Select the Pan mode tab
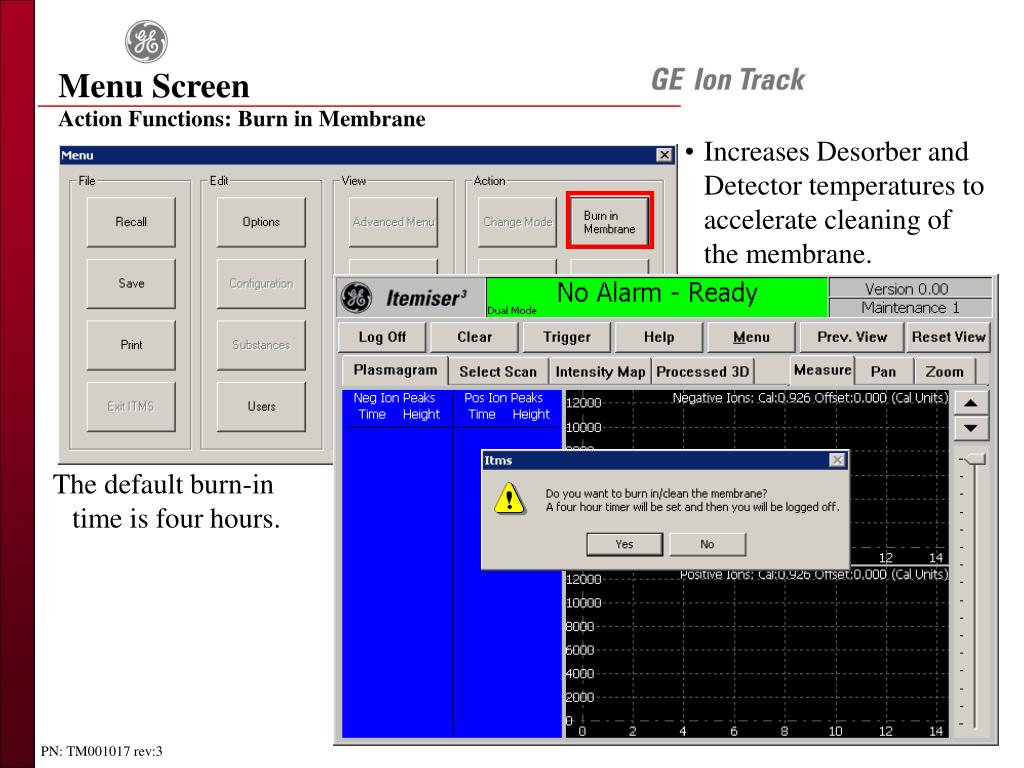The height and width of the screenshot is (768, 1024). click(x=883, y=372)
